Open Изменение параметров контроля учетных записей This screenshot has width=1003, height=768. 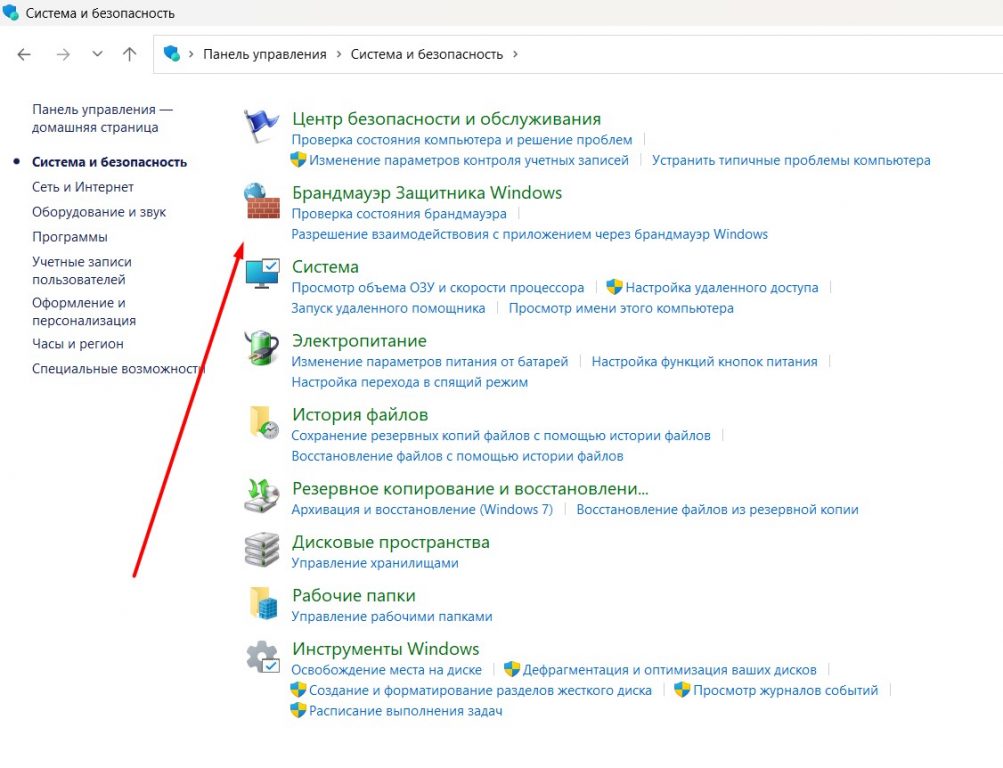click(x=469, y=160)
